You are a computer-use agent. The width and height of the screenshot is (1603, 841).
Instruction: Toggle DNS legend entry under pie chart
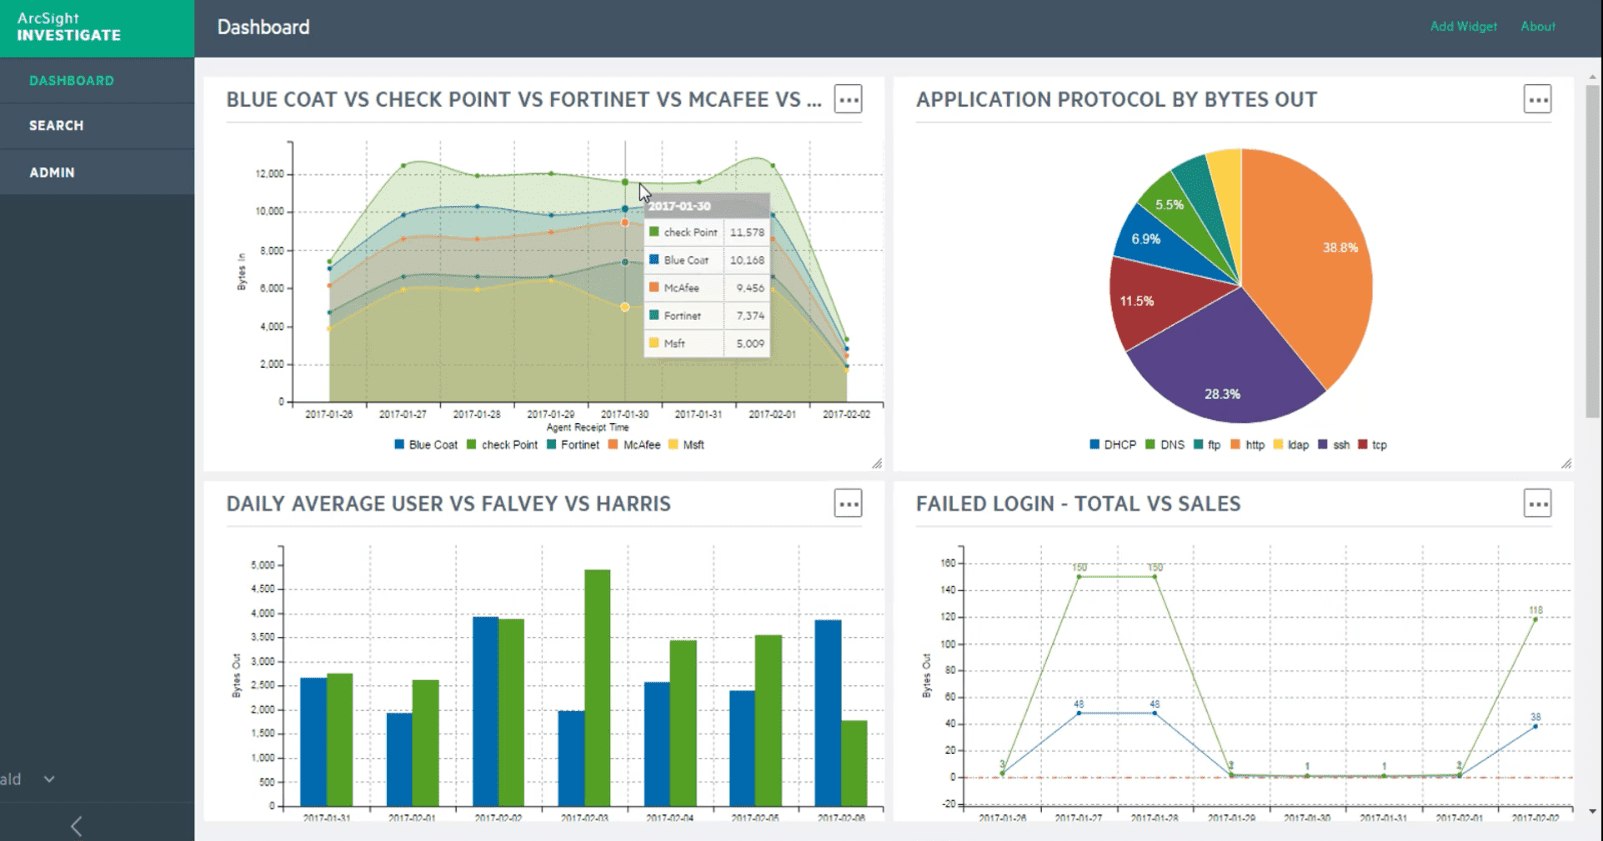point(1165,445)
